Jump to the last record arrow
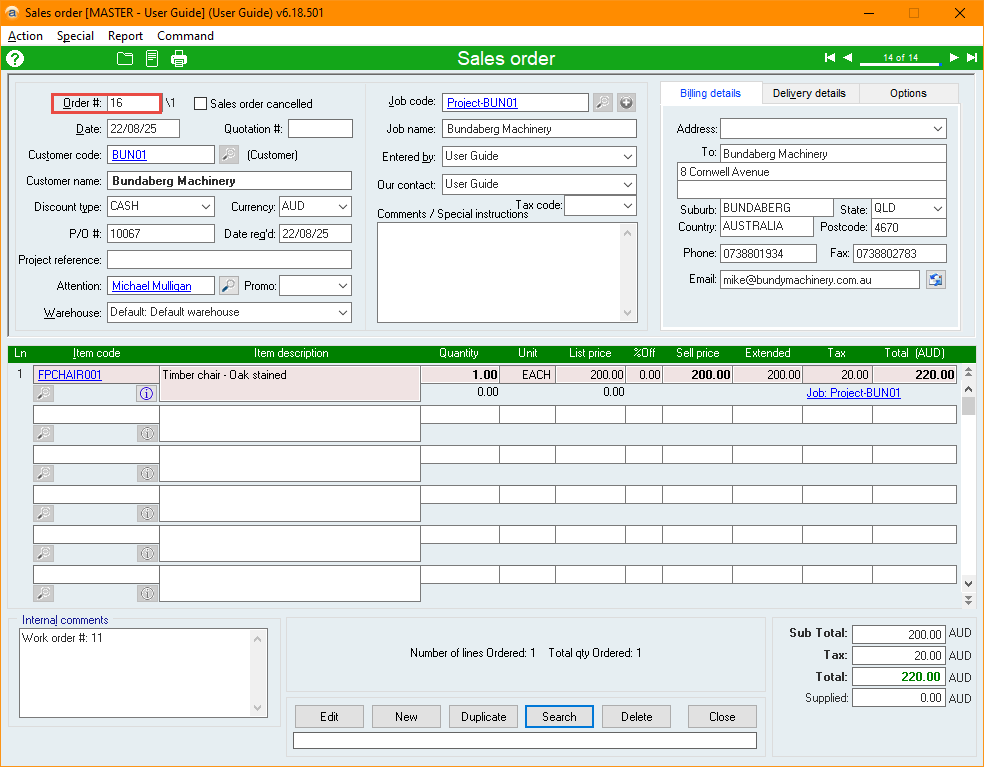 pyautogui.click(x=971, y=58)
